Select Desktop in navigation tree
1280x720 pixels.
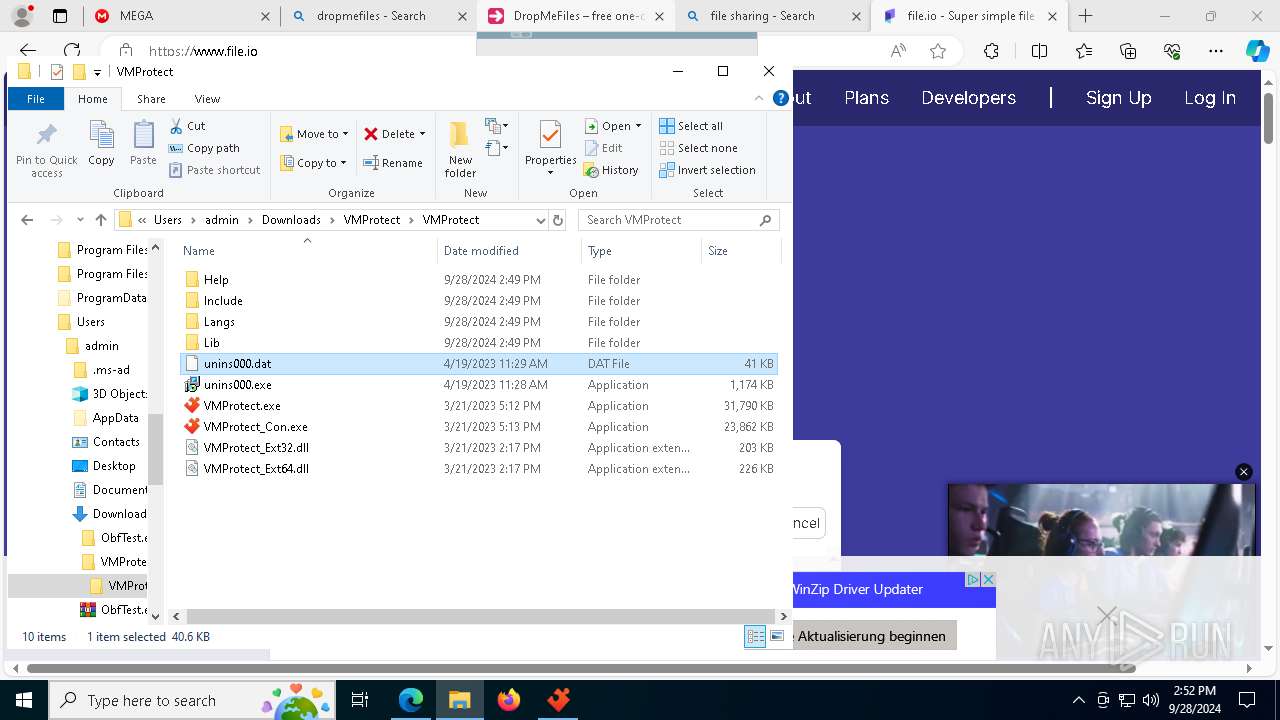(114, 466)
